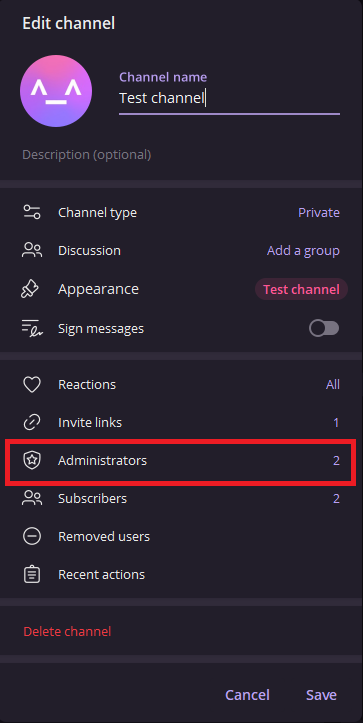Viewport: 363px width, 723px height.
Task: Click the red Delete channel link
Action: [x=67, y=631]
